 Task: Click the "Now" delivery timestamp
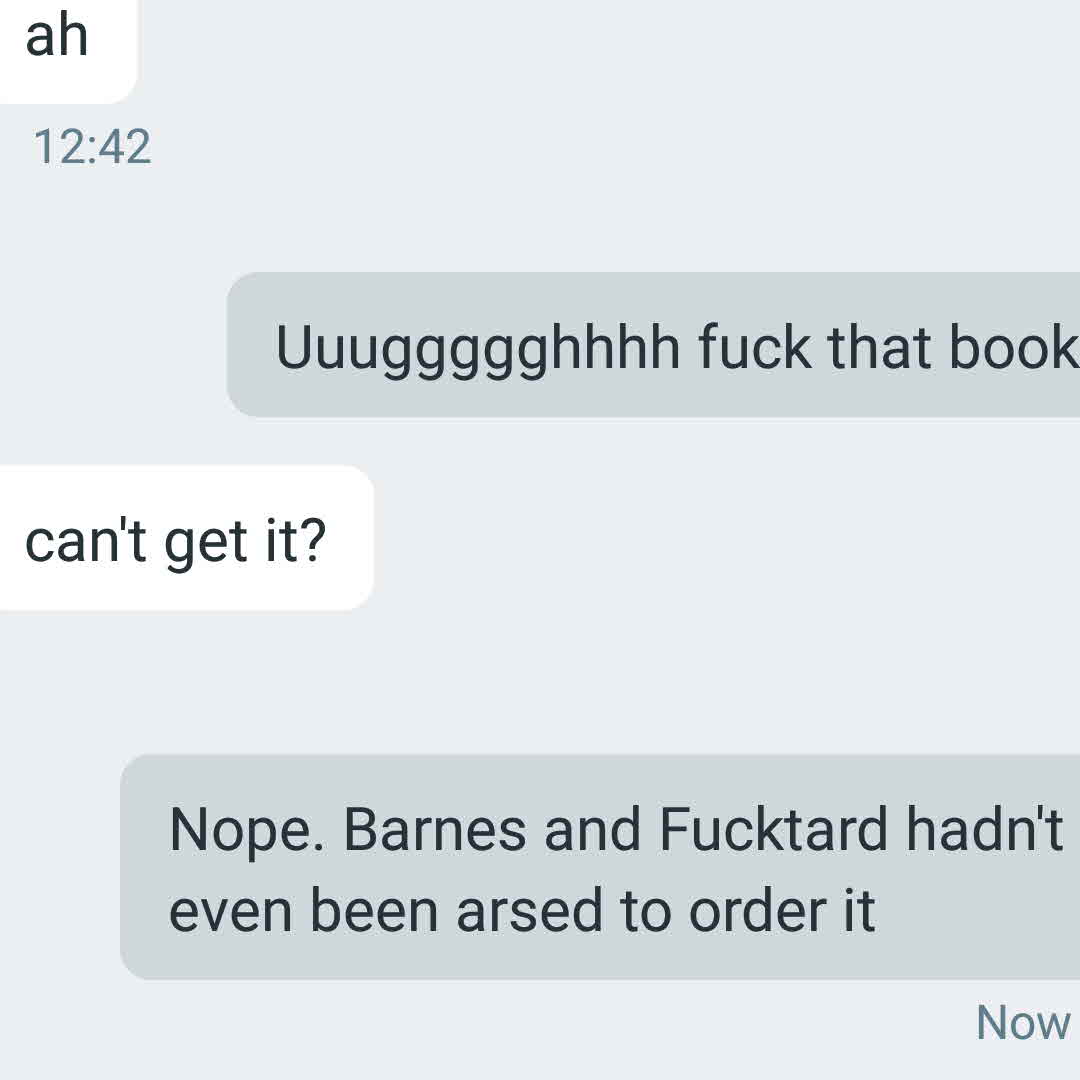point(1024,1022)
